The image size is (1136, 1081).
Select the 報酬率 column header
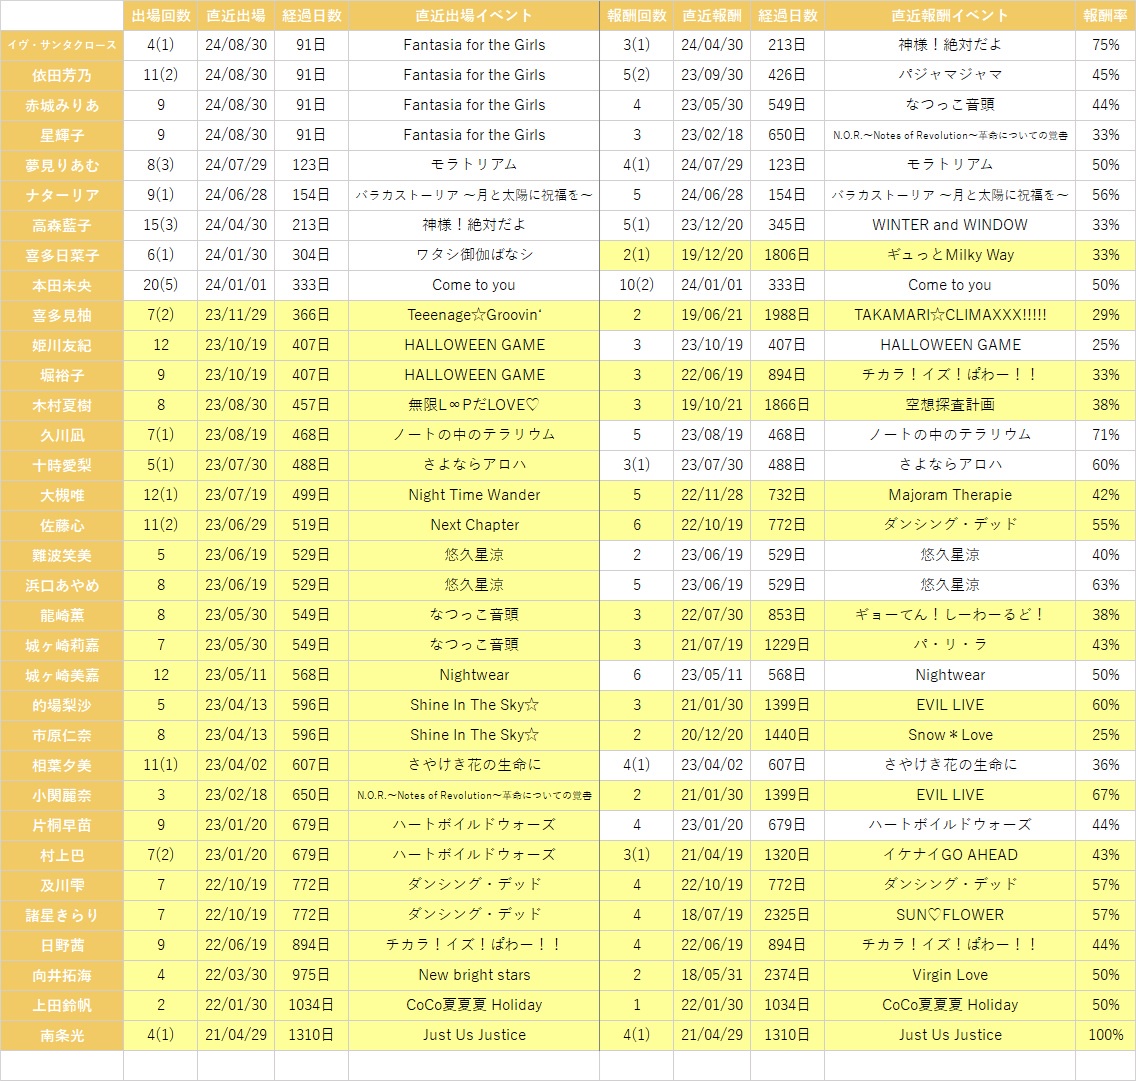pos(1106,15)
